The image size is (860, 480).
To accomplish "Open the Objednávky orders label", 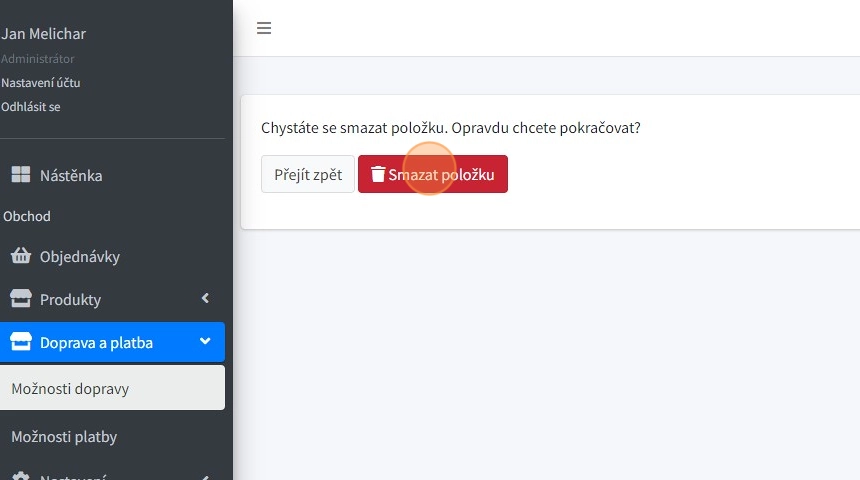I will click(x=80, y=257).
